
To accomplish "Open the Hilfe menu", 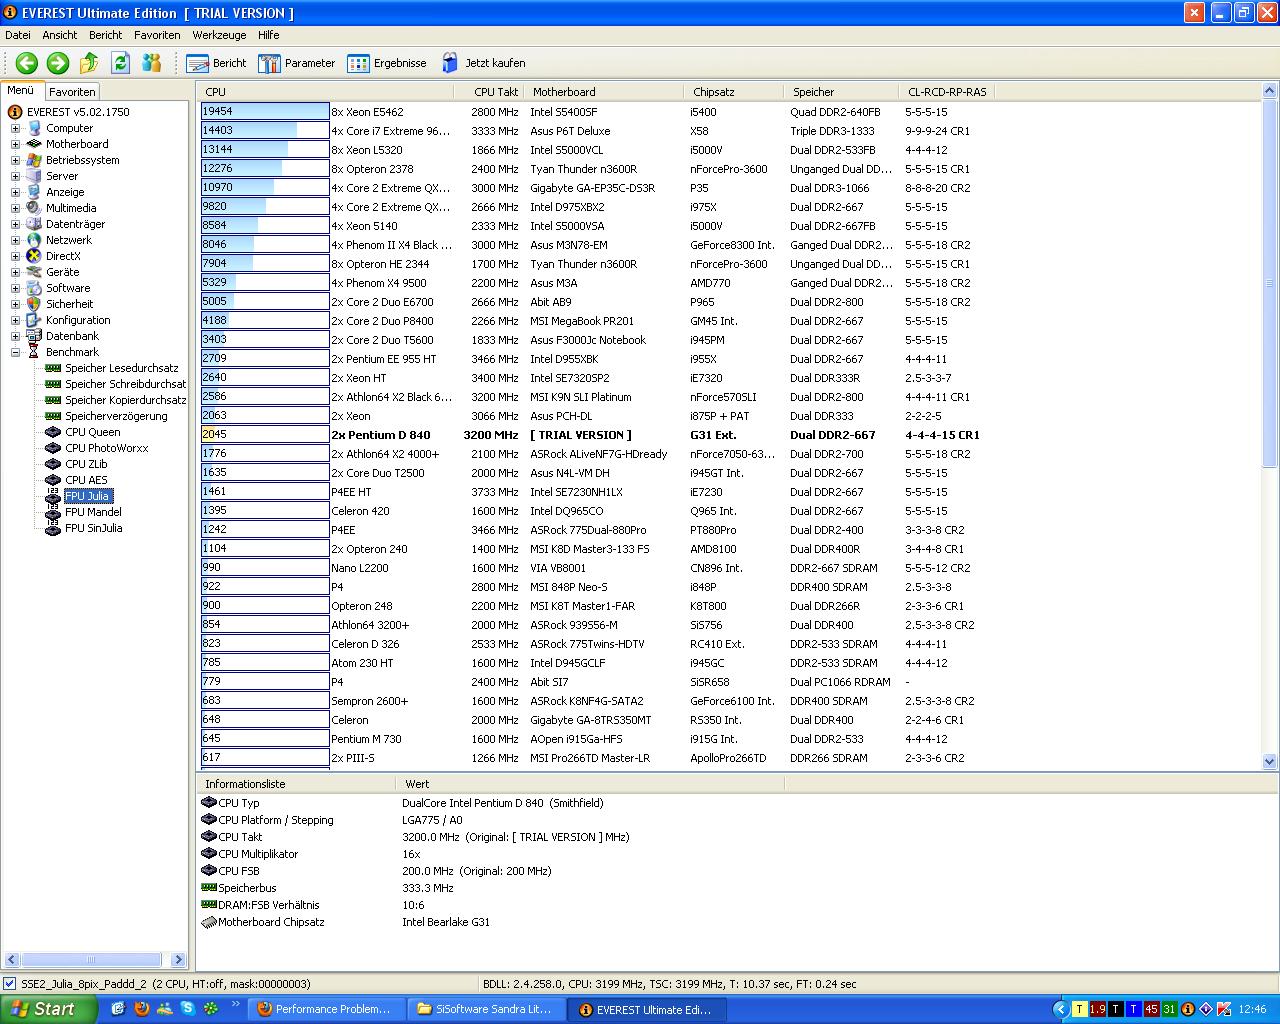I will click(x=268, y=35).
